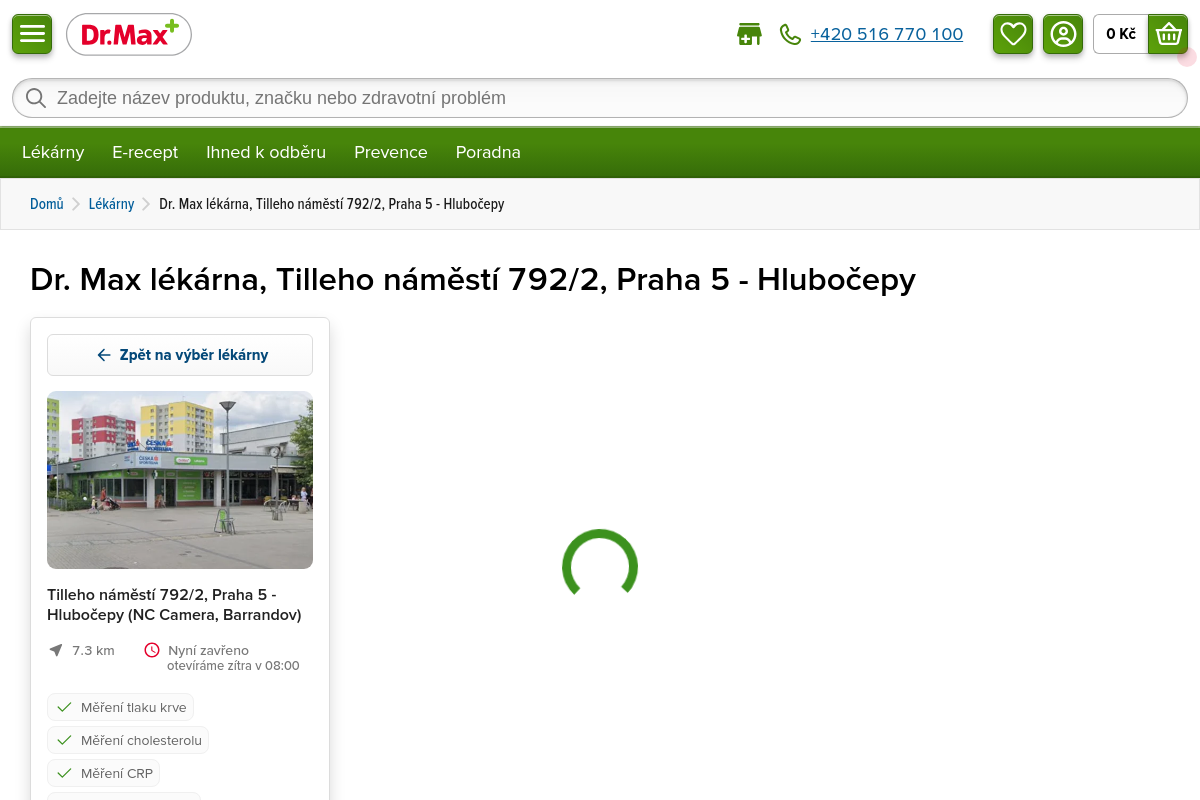This screenshot has width=1200, height=800.
Task: Call the +420 516 770 100 link
Action: coord(886,34)
